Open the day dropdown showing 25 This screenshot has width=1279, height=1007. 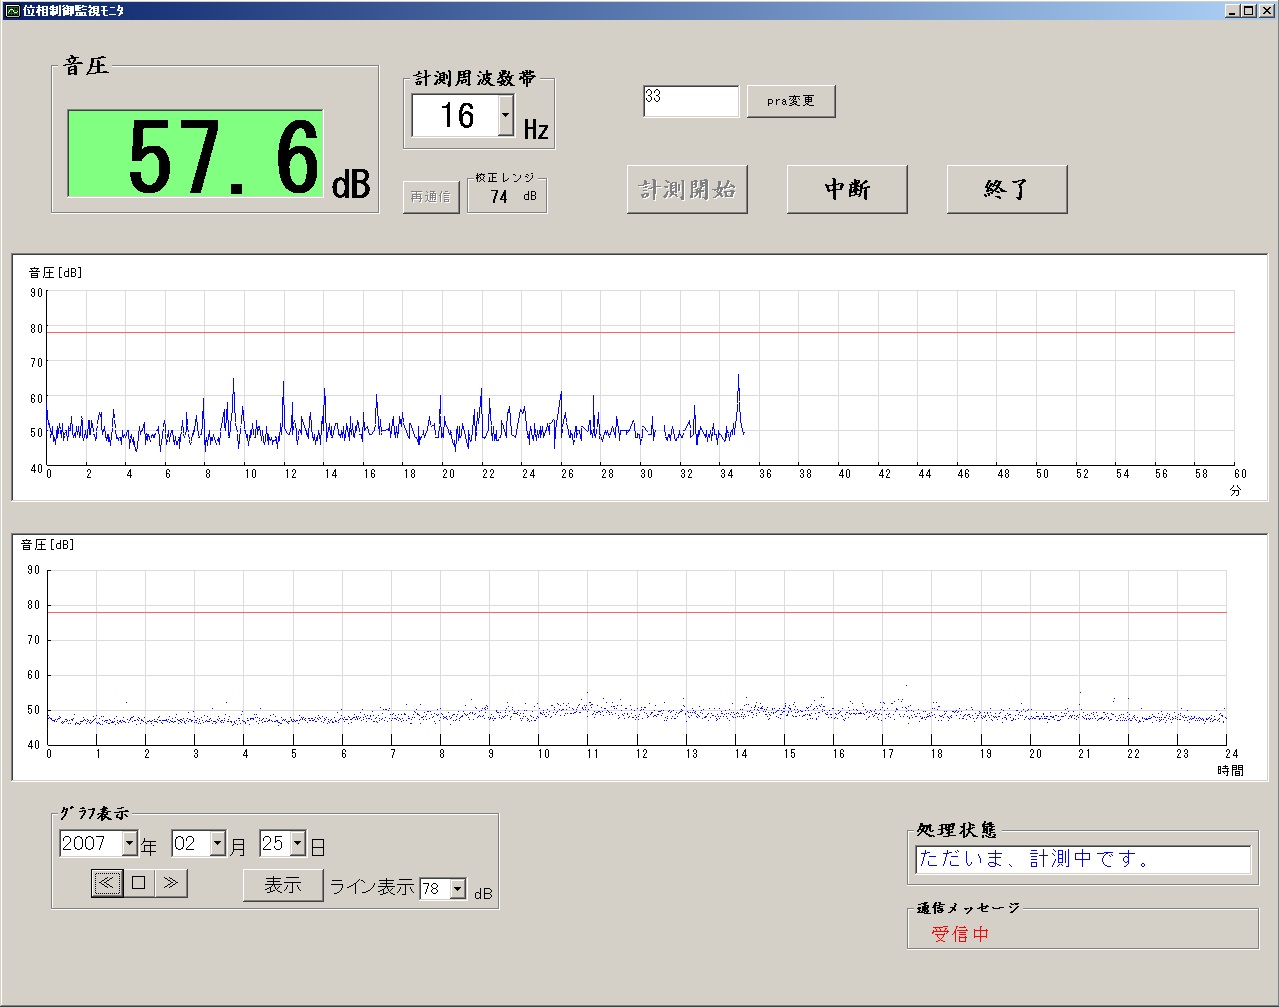(298, 844)
